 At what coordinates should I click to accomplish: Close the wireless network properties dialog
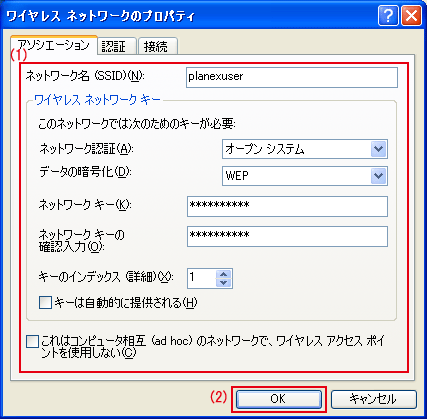pos(411,16)
